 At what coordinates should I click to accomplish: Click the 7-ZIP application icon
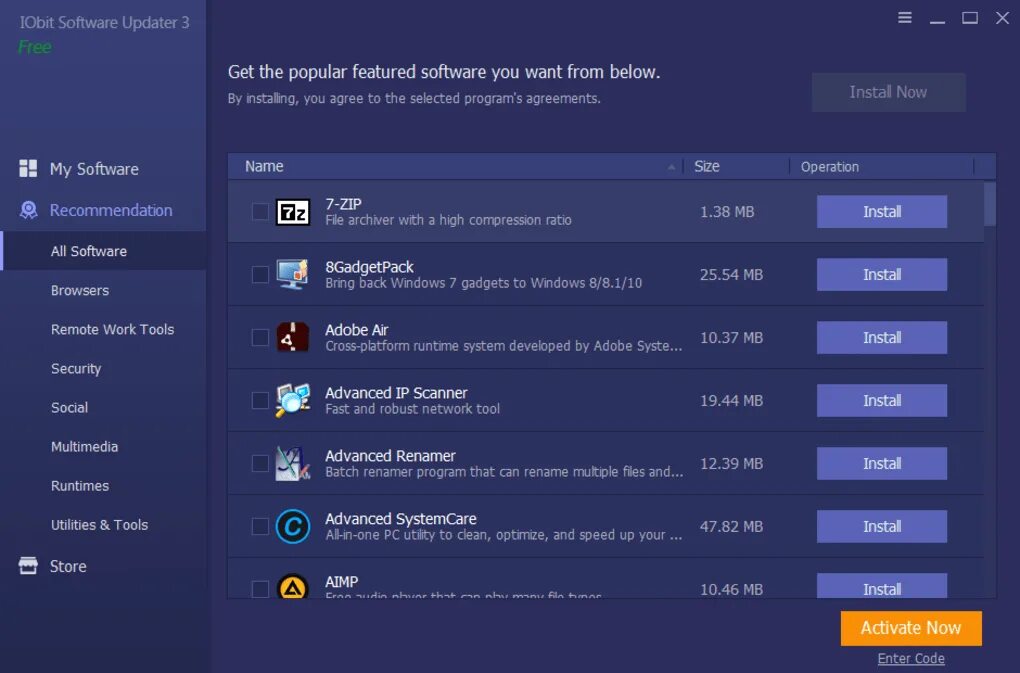point(293,212)
